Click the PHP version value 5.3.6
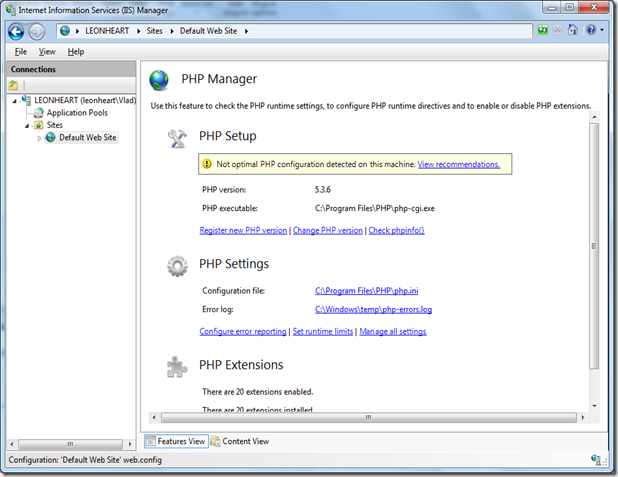Image resolution: width=618 pixels, height=477 pixels. [323, 190]
